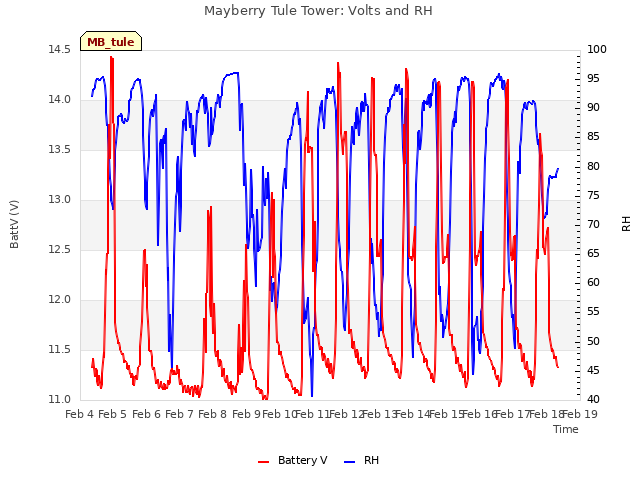640x480 pixels.
Task: Click the 65 right axis value
Action: pyautogui.click(x=593, y=253)
